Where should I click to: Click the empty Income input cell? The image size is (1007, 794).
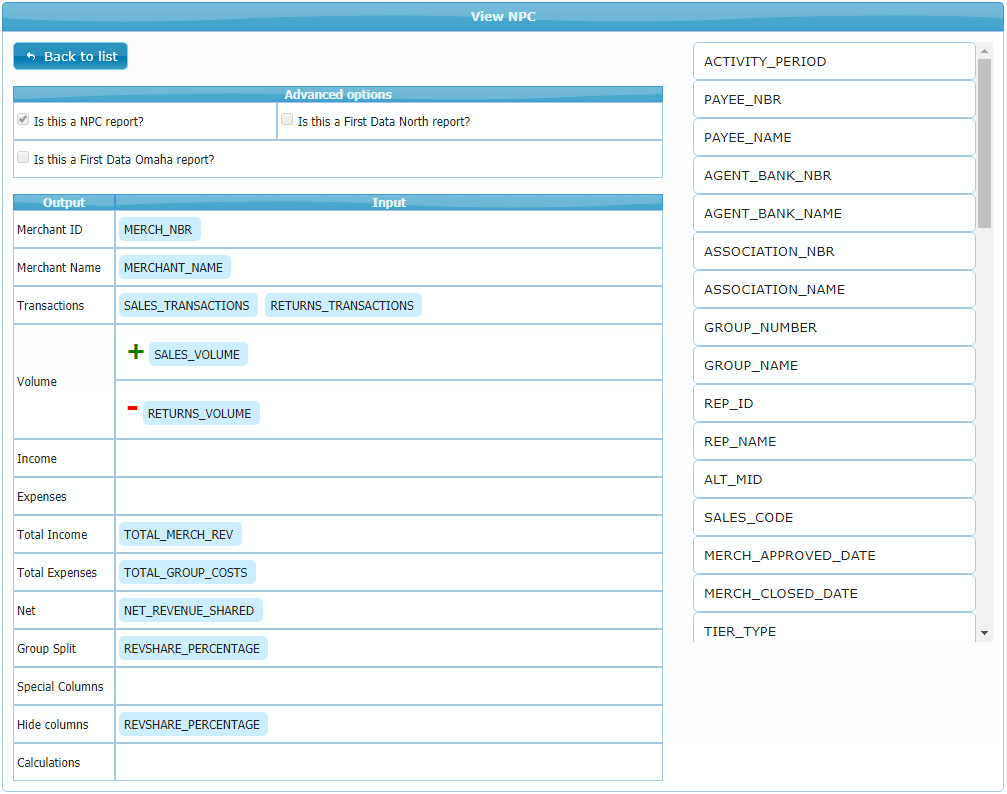(388, 459)
